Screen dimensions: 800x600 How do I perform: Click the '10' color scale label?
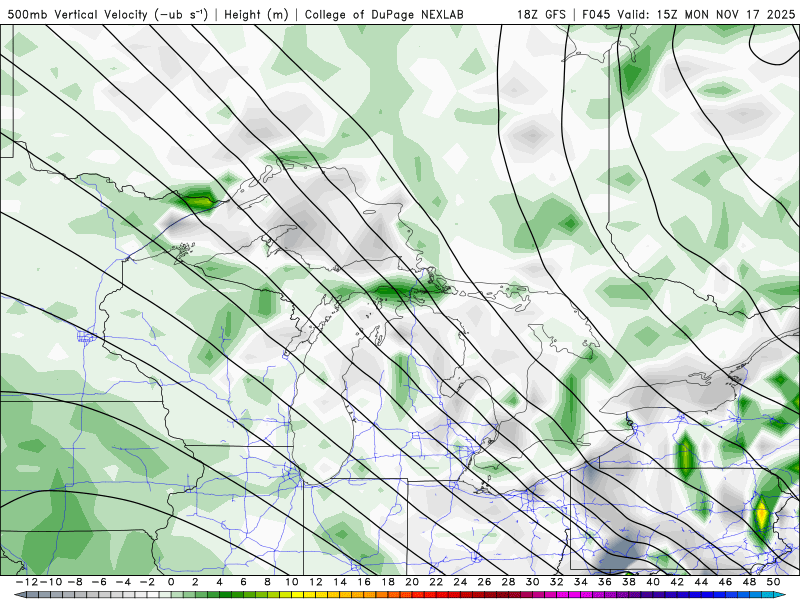[x=291, y=582]
